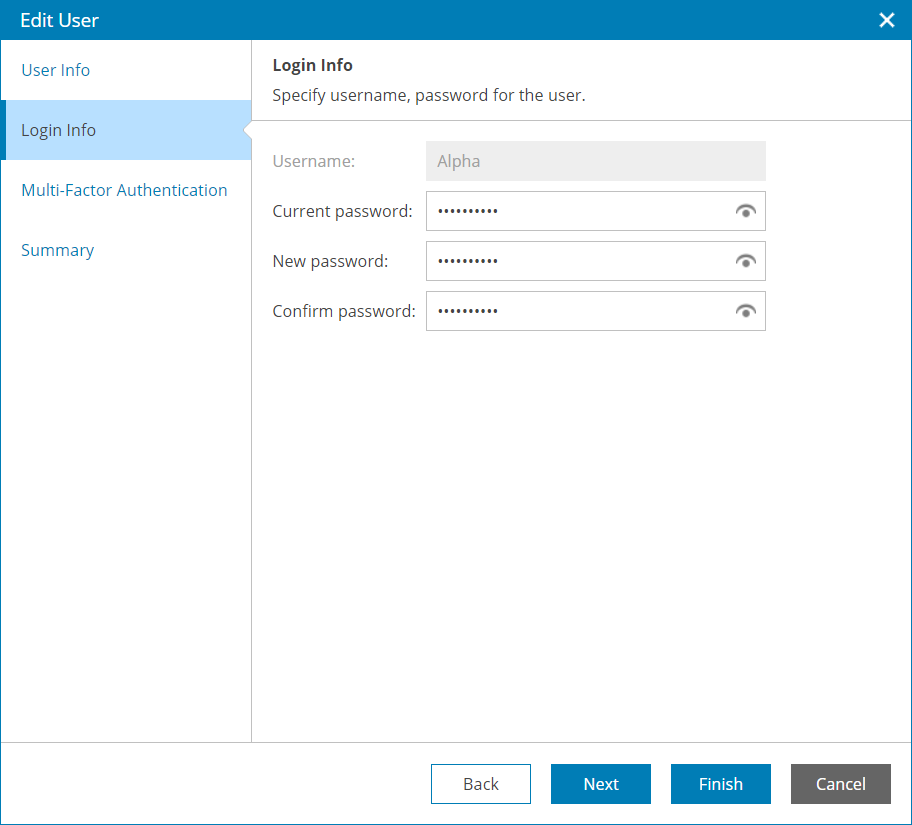Click the "Username:" label text
Viewport: 912px width, 825px height.
pyautogui.click(x=314, y=161)
